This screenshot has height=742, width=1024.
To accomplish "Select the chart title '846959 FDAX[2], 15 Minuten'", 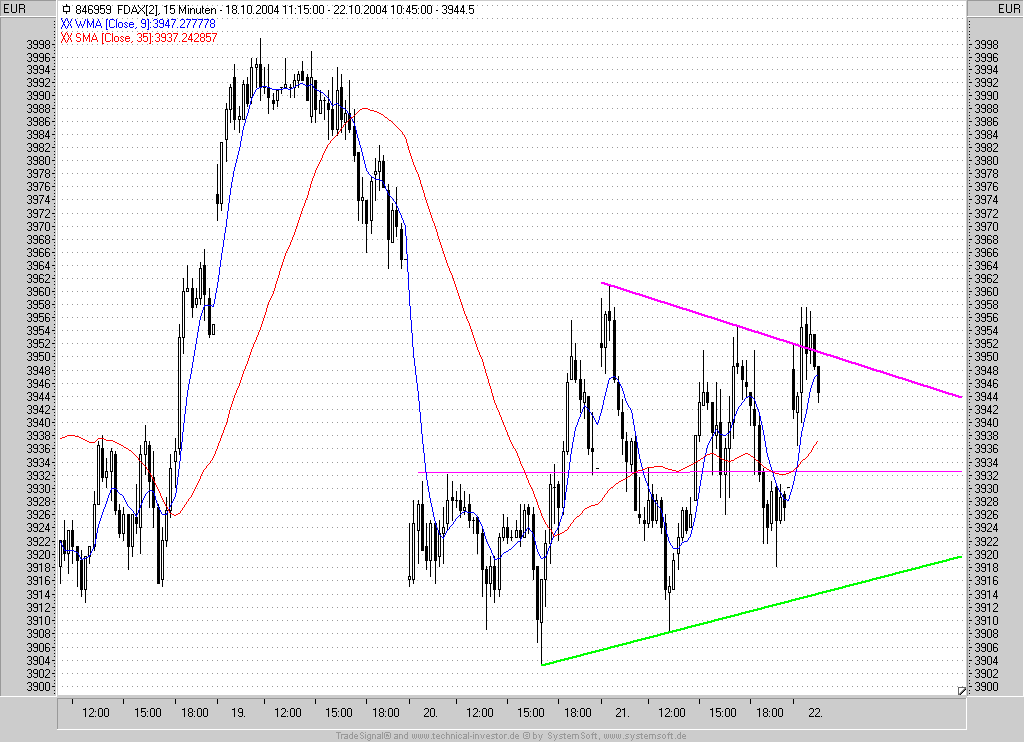I will click(x=146, y=10).
